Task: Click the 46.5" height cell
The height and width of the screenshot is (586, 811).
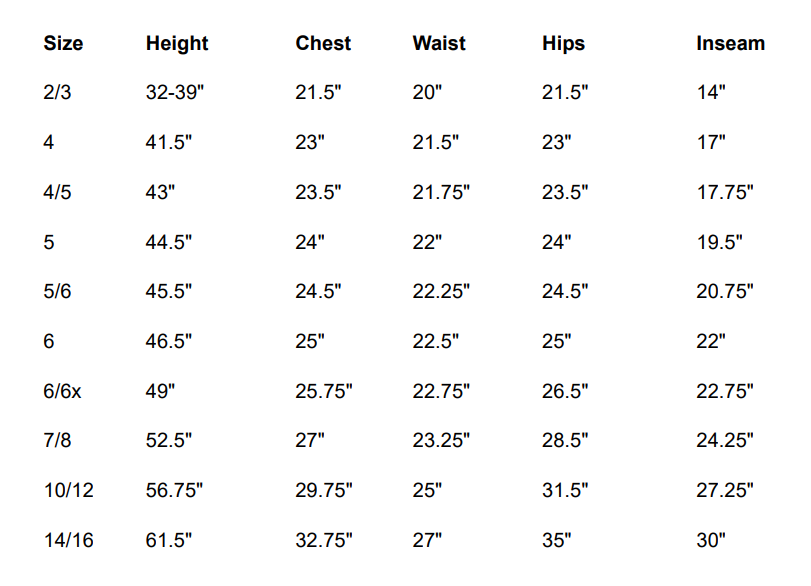Action: [169, 341]
